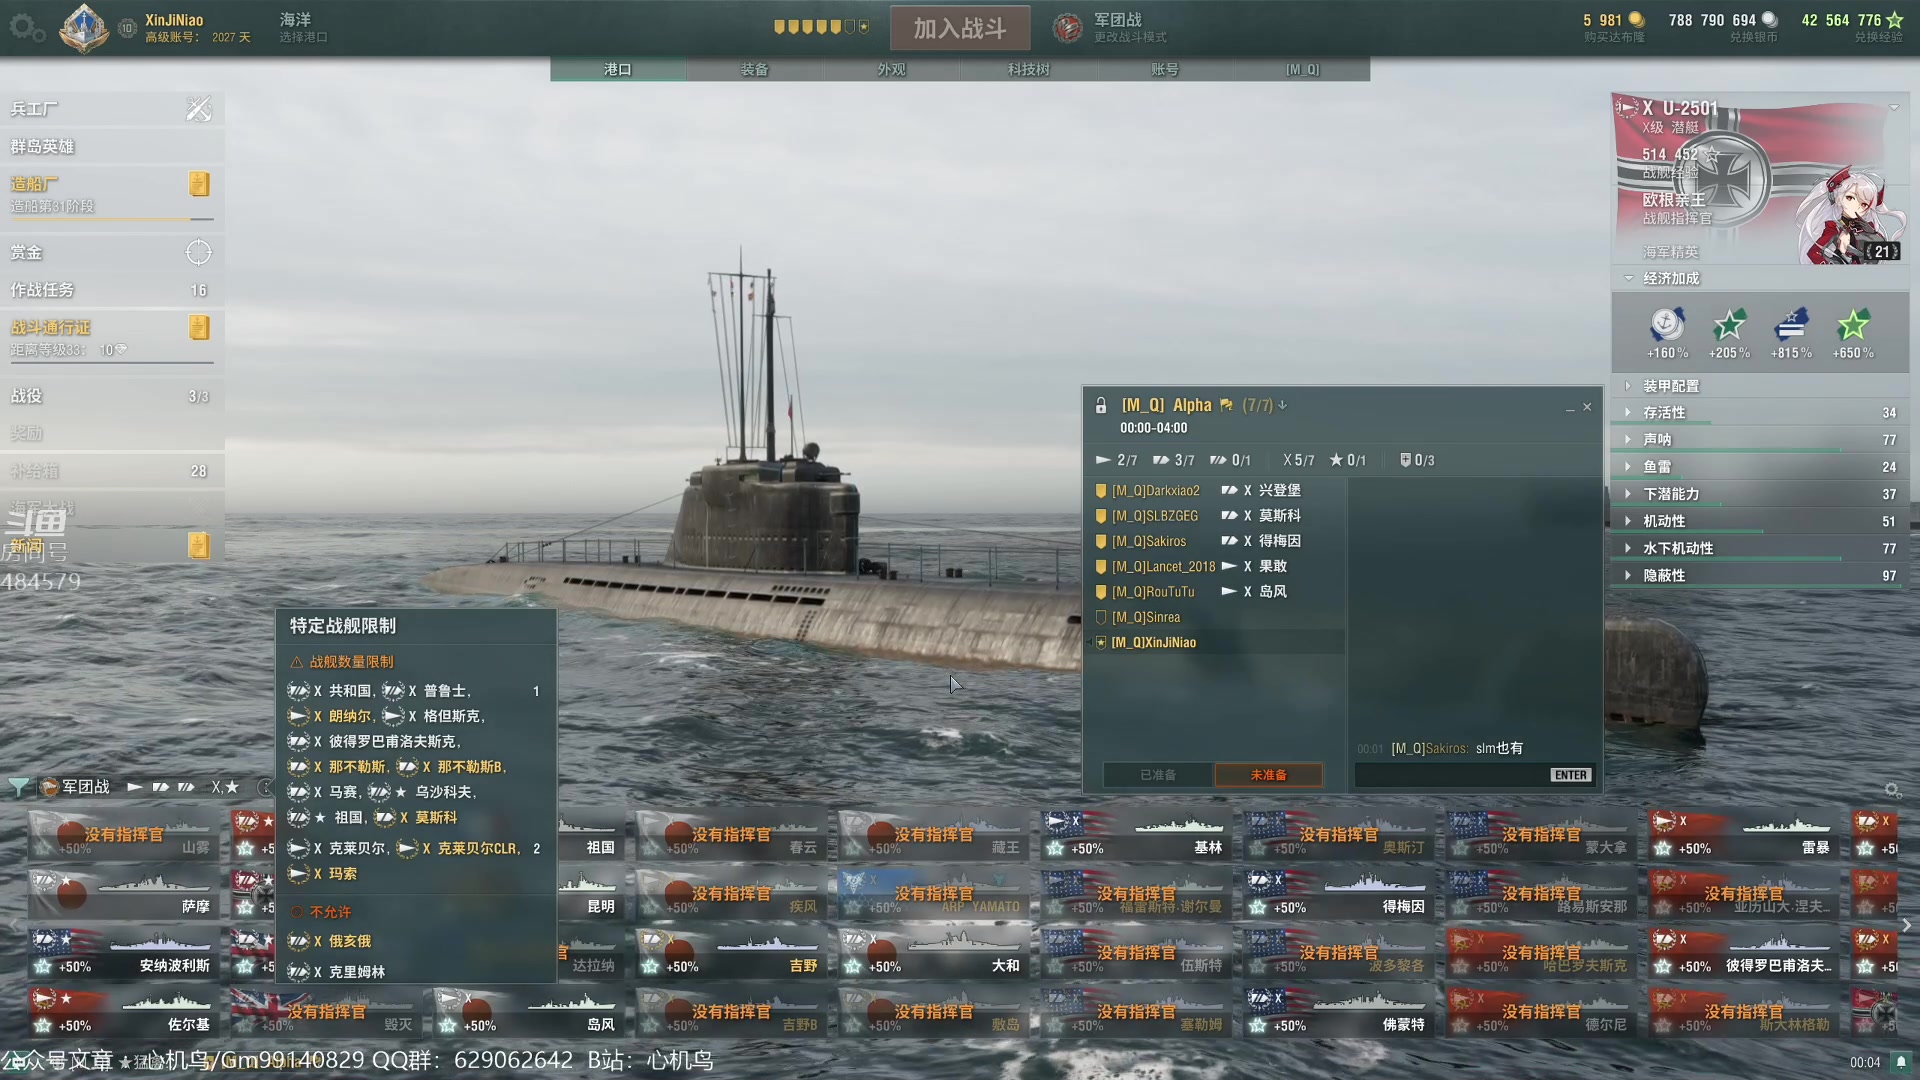
Task: Toggle the division lock icon
Action: pyautogui.click(x=1101, y=405)
